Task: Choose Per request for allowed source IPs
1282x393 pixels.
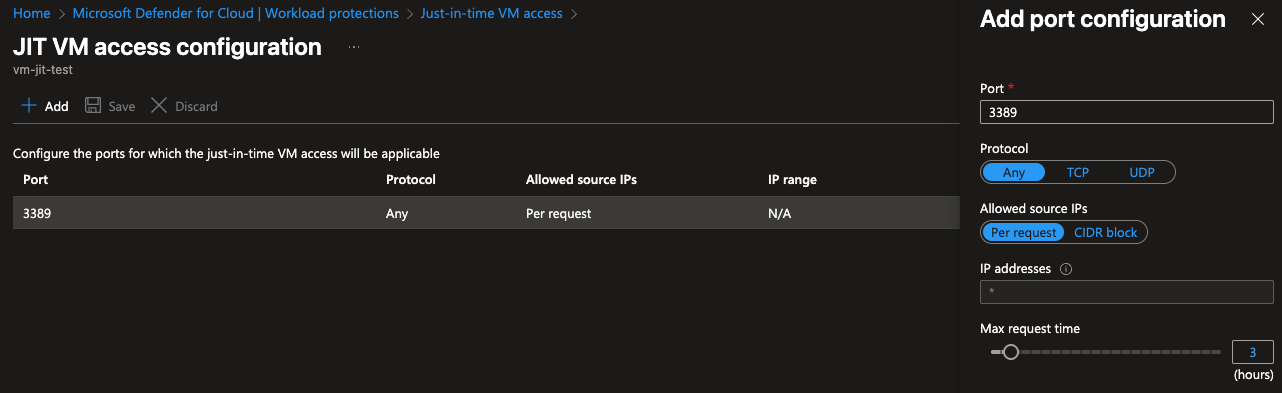Action: pos(1023,232)
